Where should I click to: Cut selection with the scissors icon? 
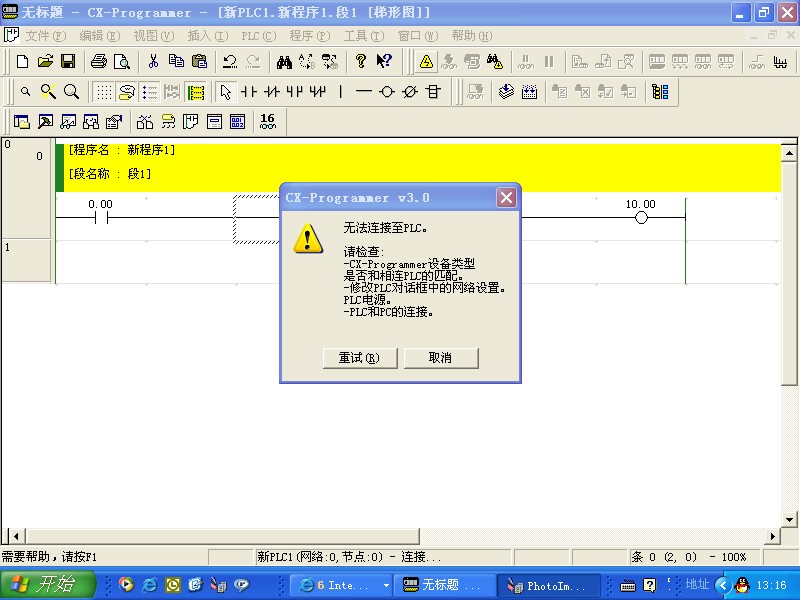(x=153, y=62)
